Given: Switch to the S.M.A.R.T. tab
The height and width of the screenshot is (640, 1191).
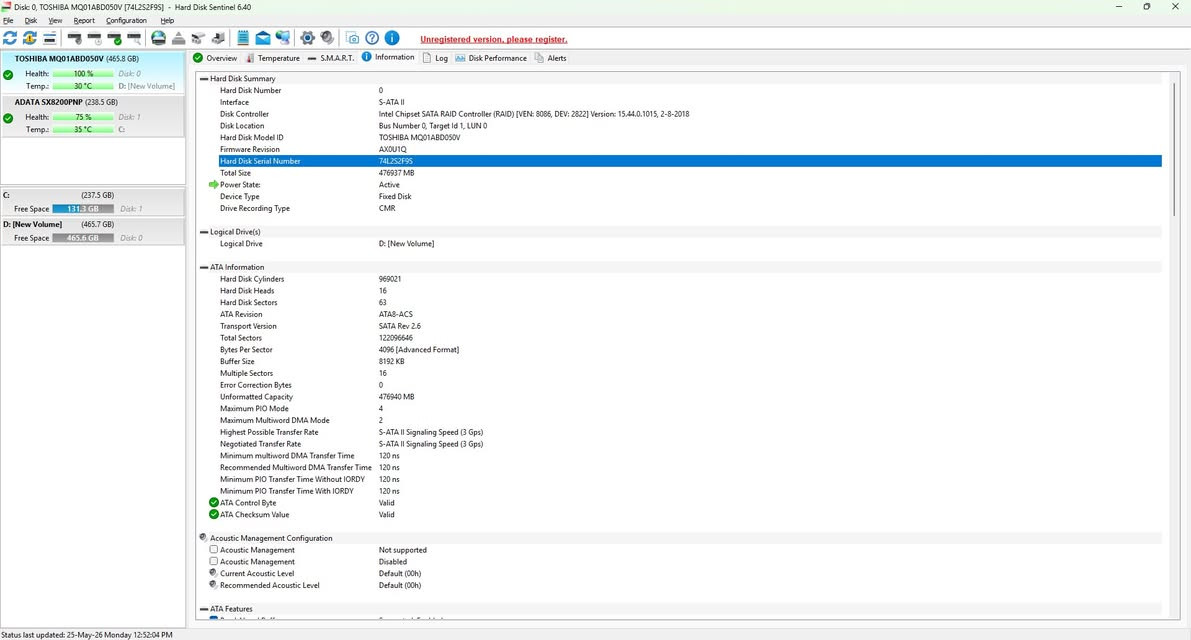Looking at the screenshot, I should point(331,58).
